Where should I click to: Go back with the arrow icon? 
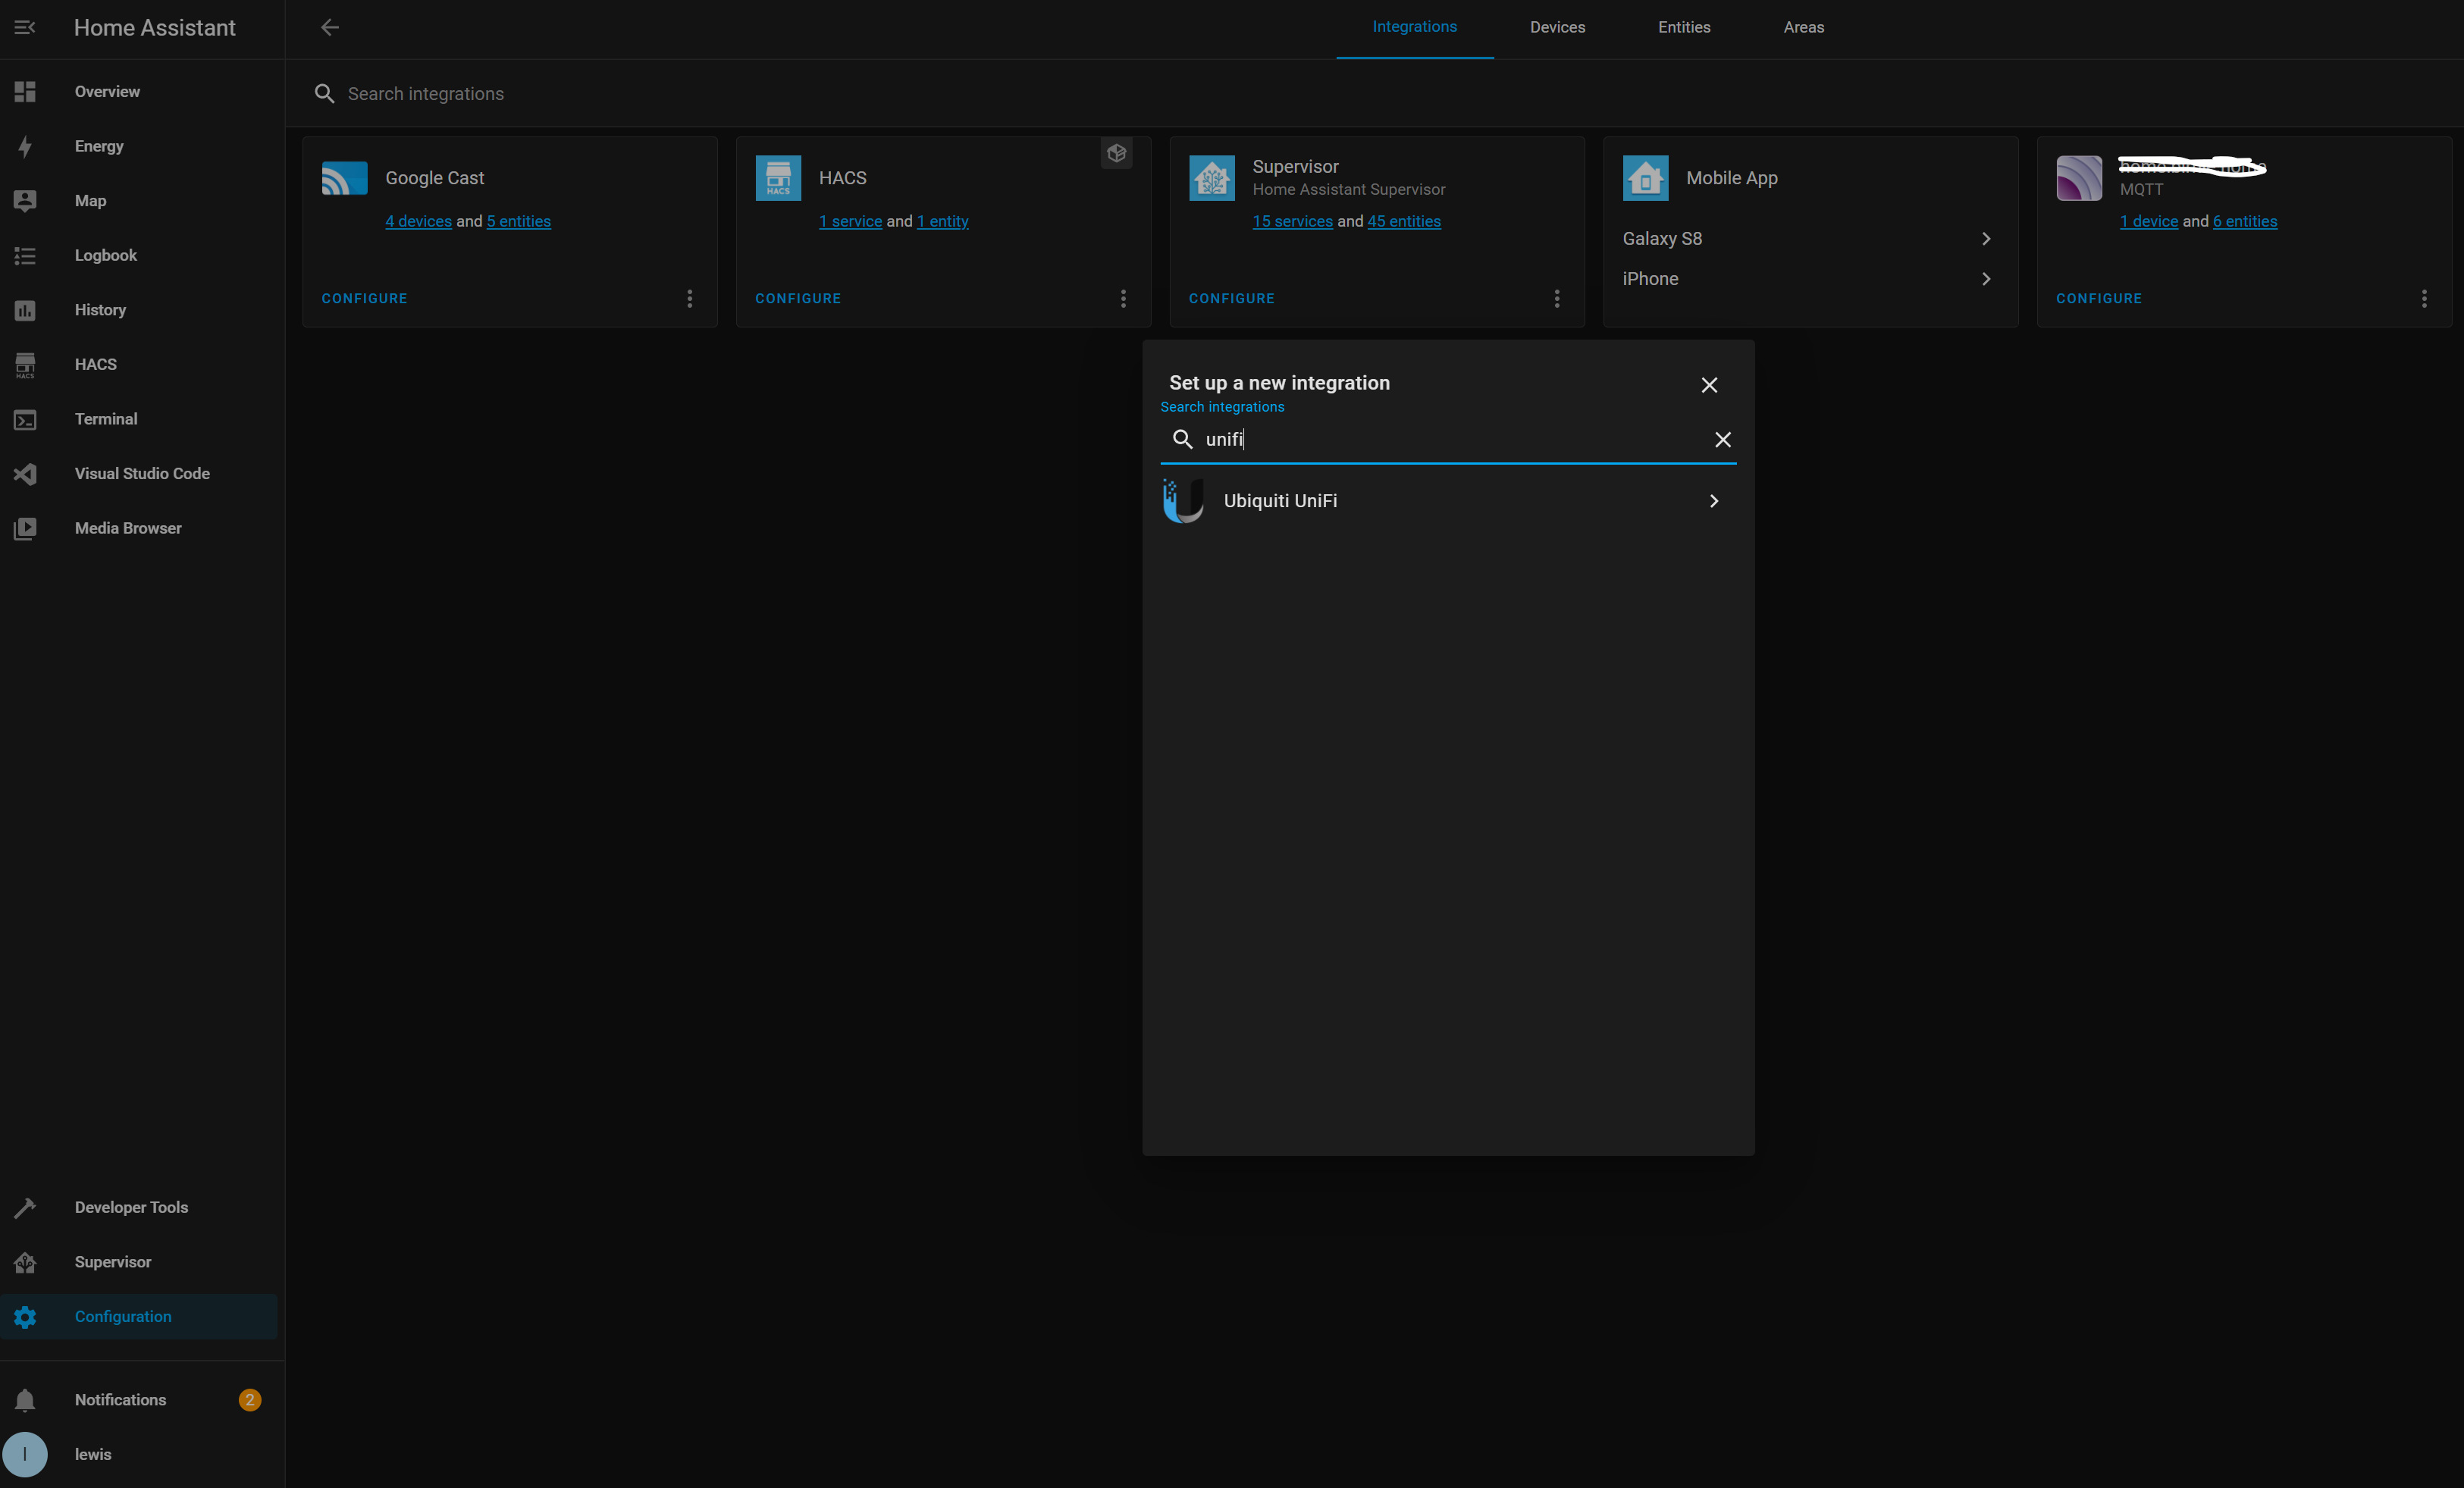(330, 27)
